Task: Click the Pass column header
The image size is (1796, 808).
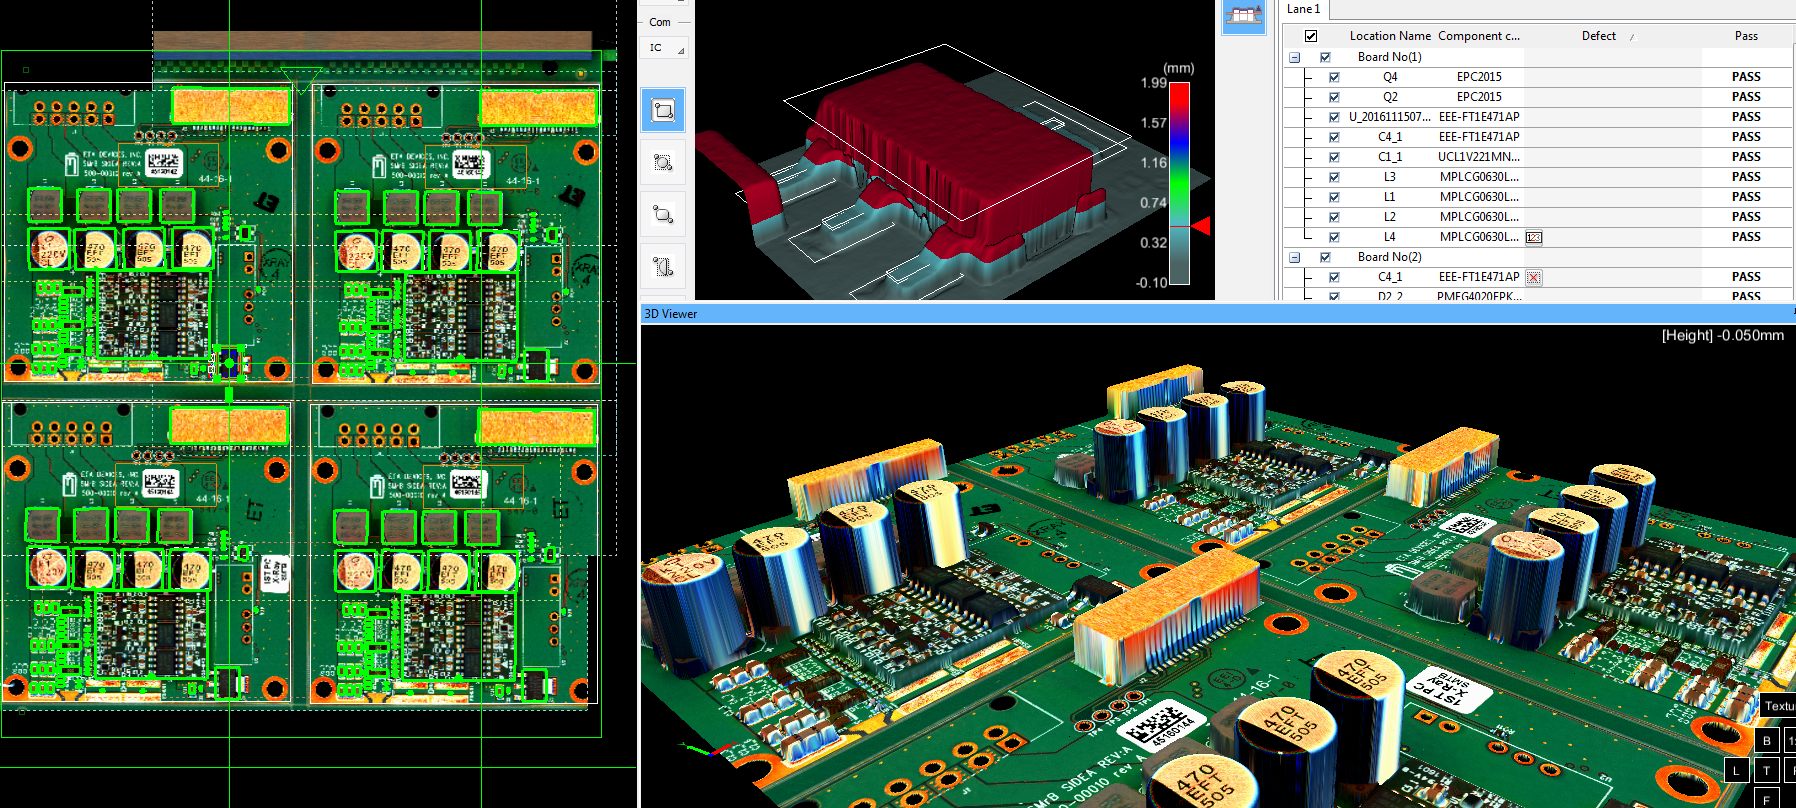Action: click(x=1746, y=36)
